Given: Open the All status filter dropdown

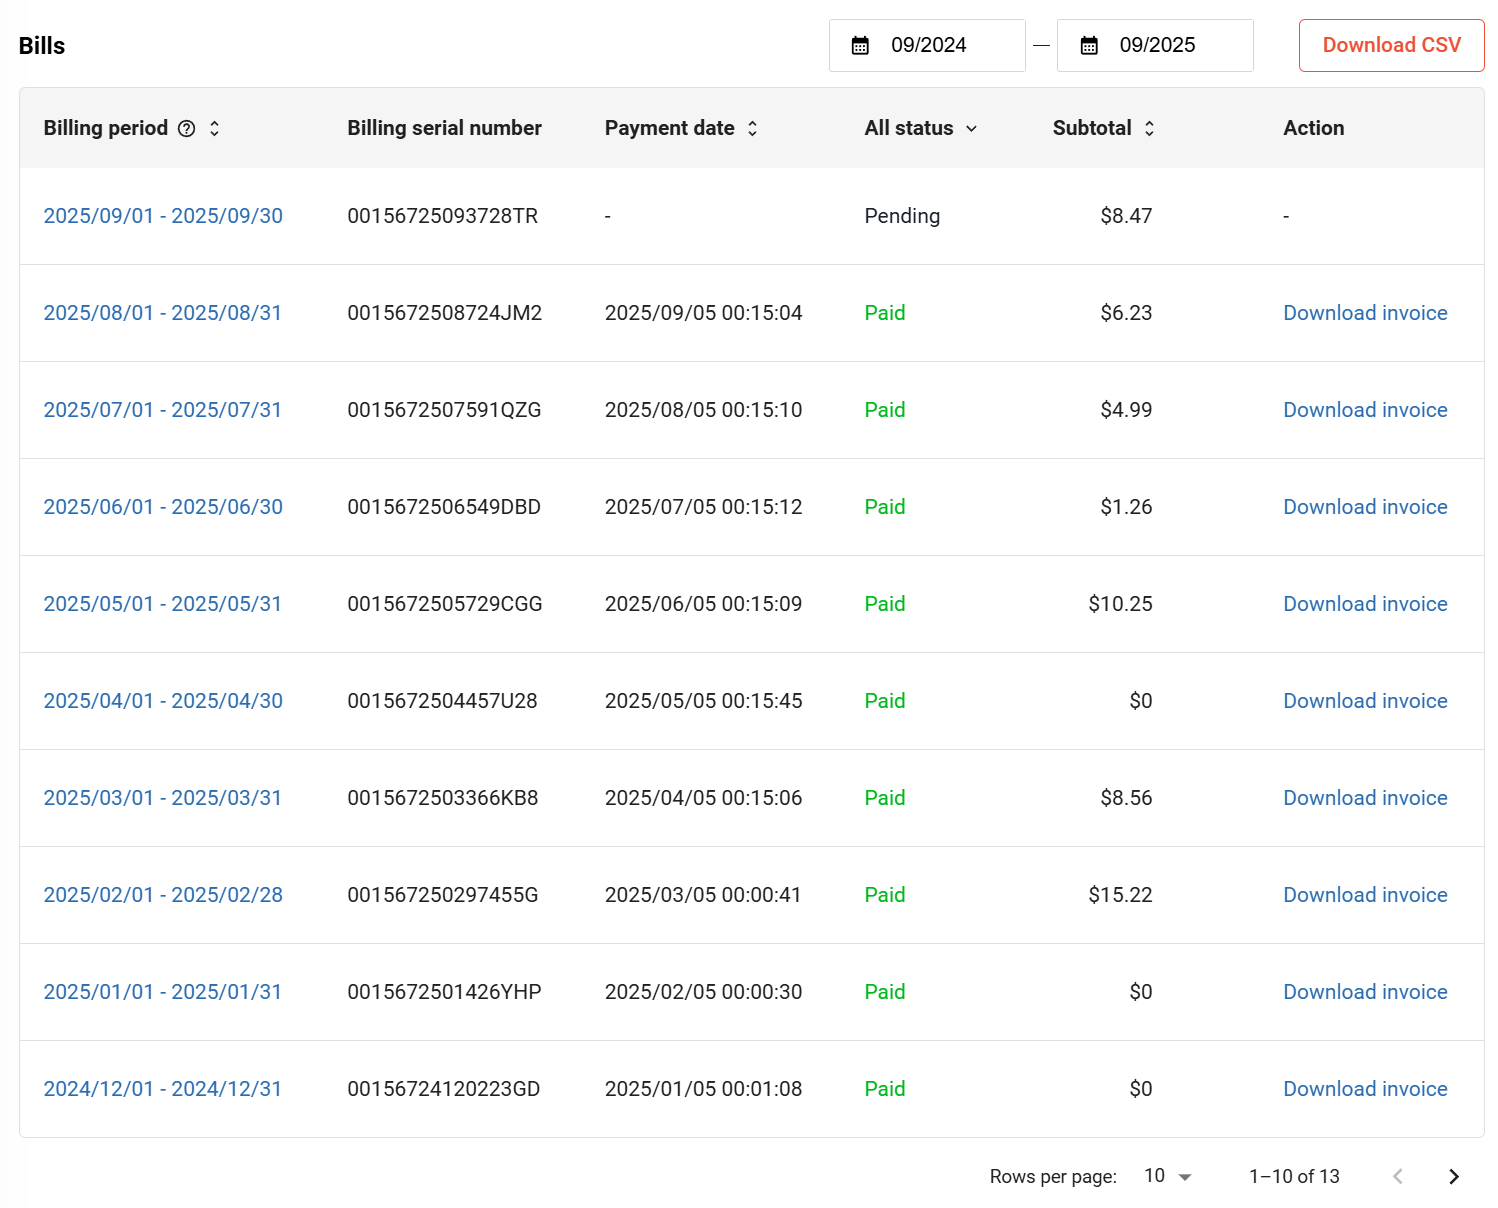Looking at the screenshot, I should pyautogui.click(x=920, y=128).
